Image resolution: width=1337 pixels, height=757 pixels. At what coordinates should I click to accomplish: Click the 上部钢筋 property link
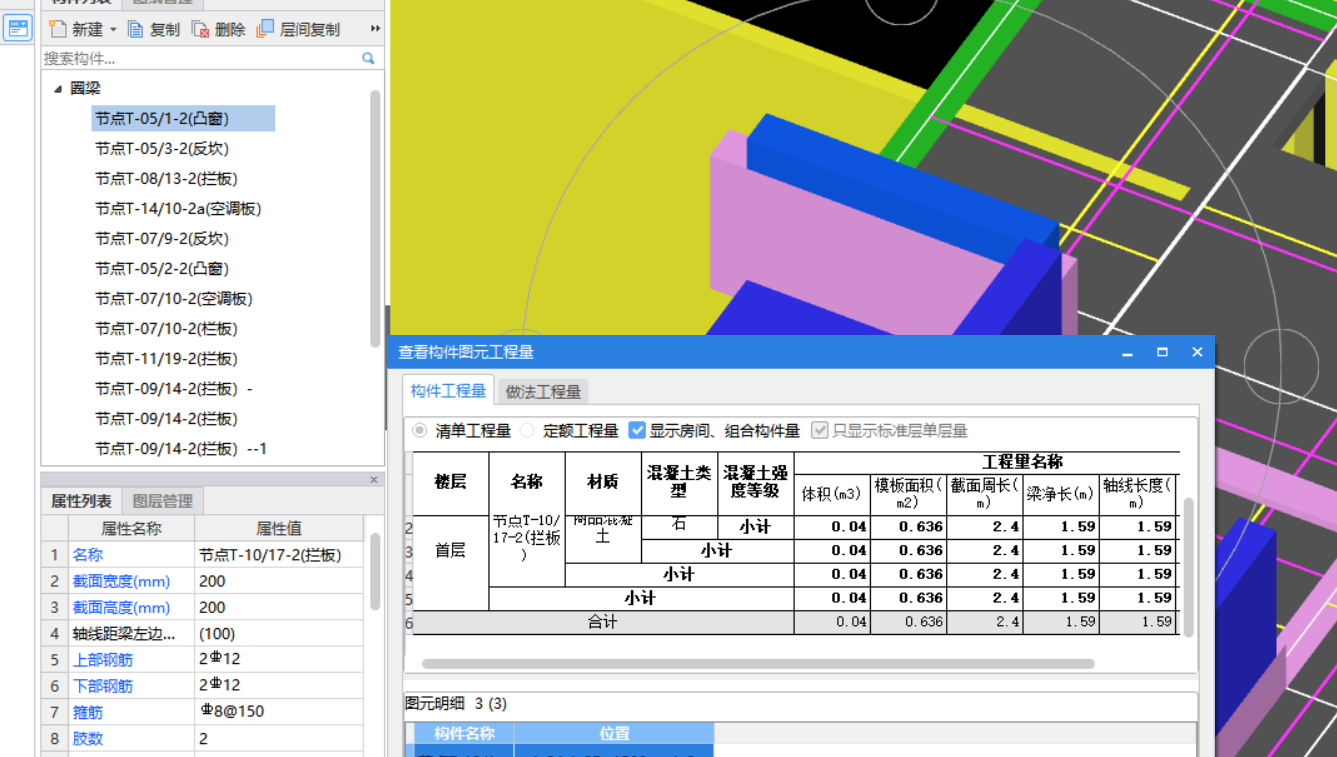(103, 660)
